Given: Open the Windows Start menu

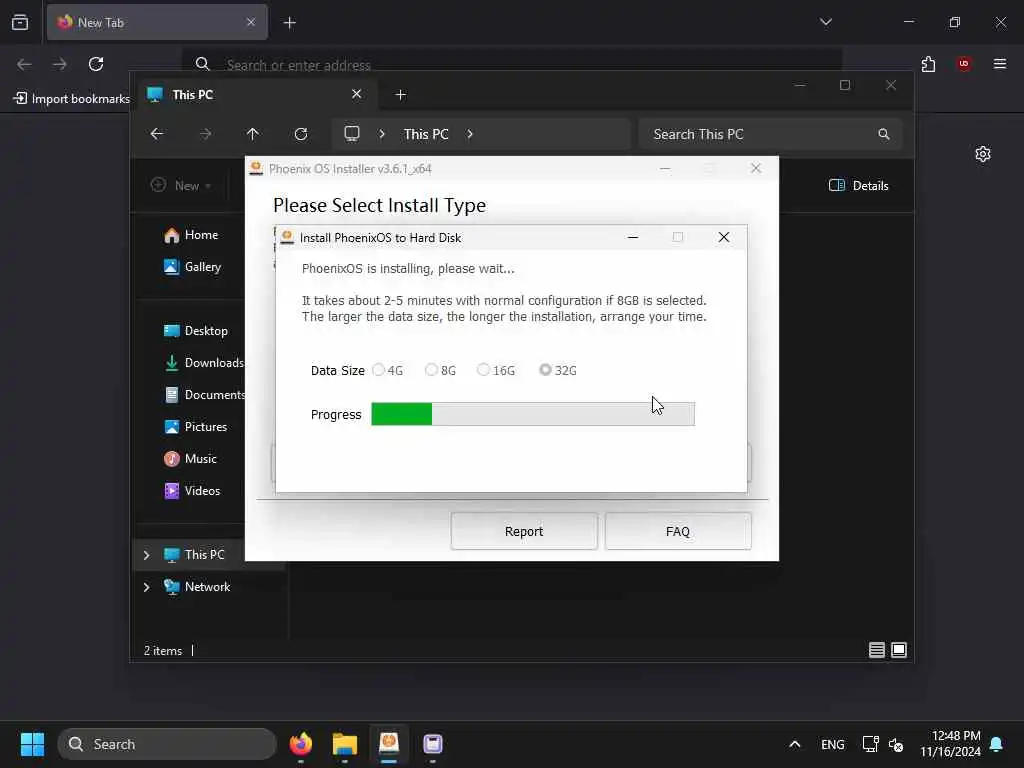Looking at the screenshot, I should point(32,744).
